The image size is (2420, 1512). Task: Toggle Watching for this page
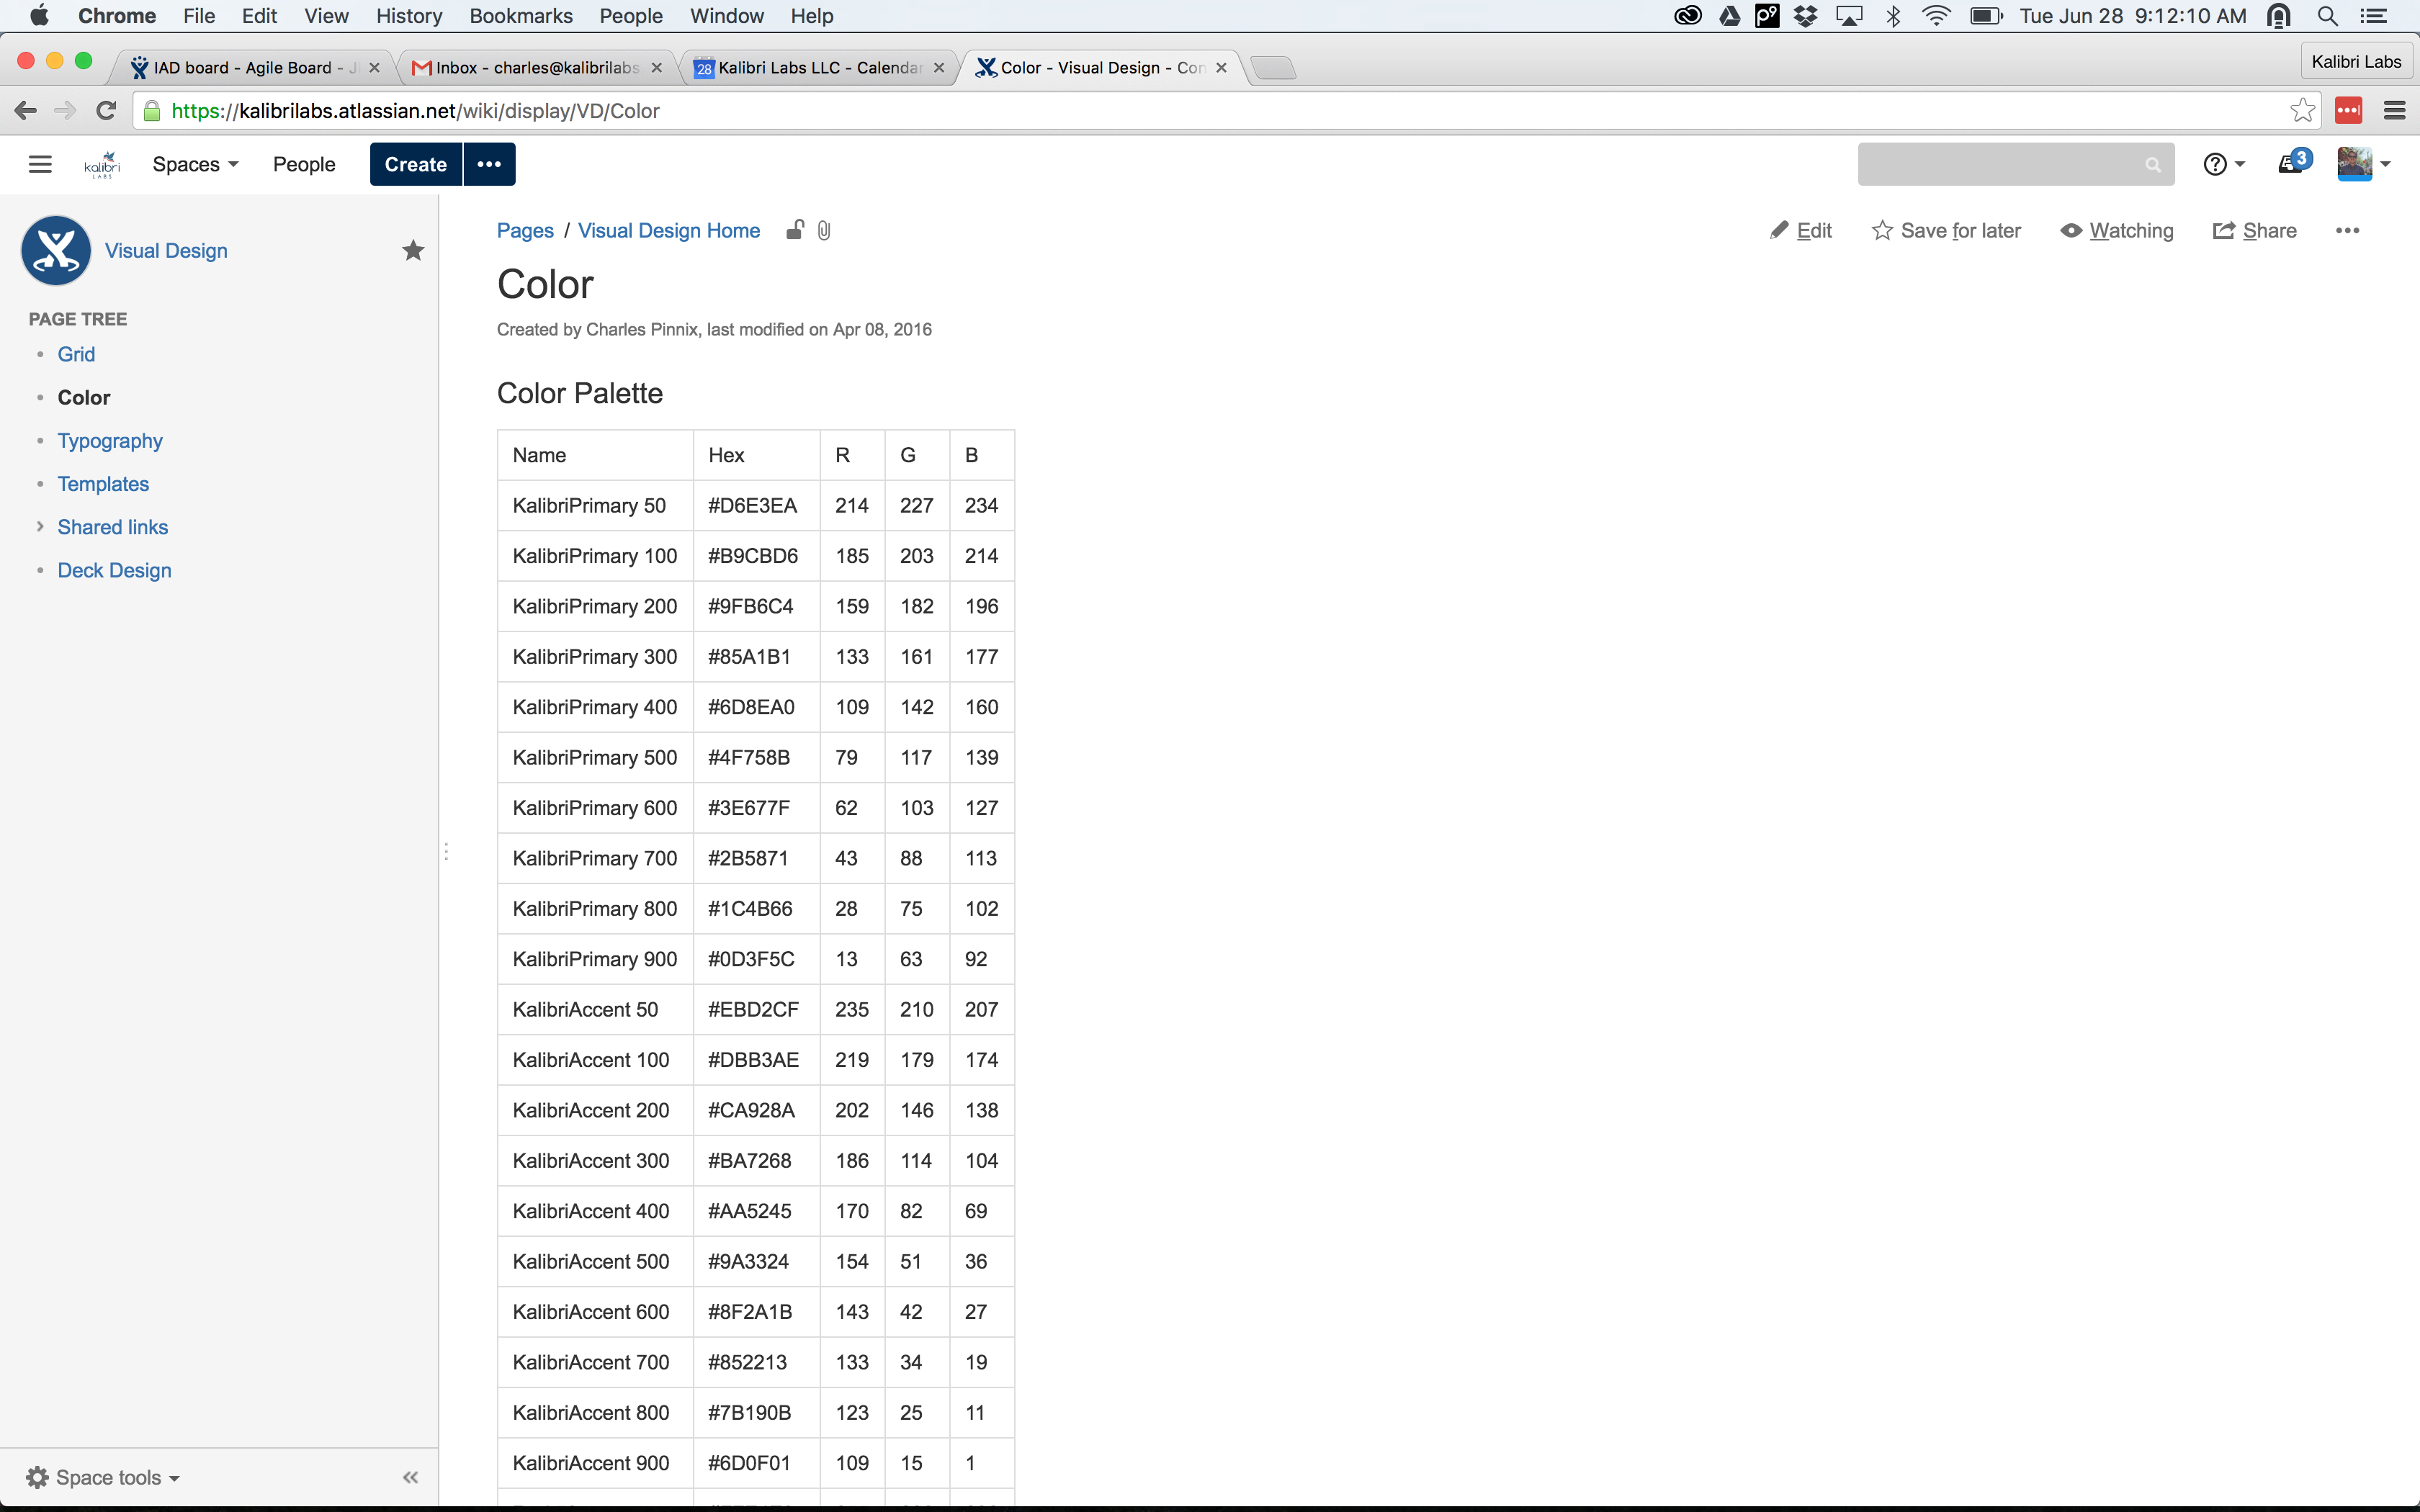[x=2117, y=231]
